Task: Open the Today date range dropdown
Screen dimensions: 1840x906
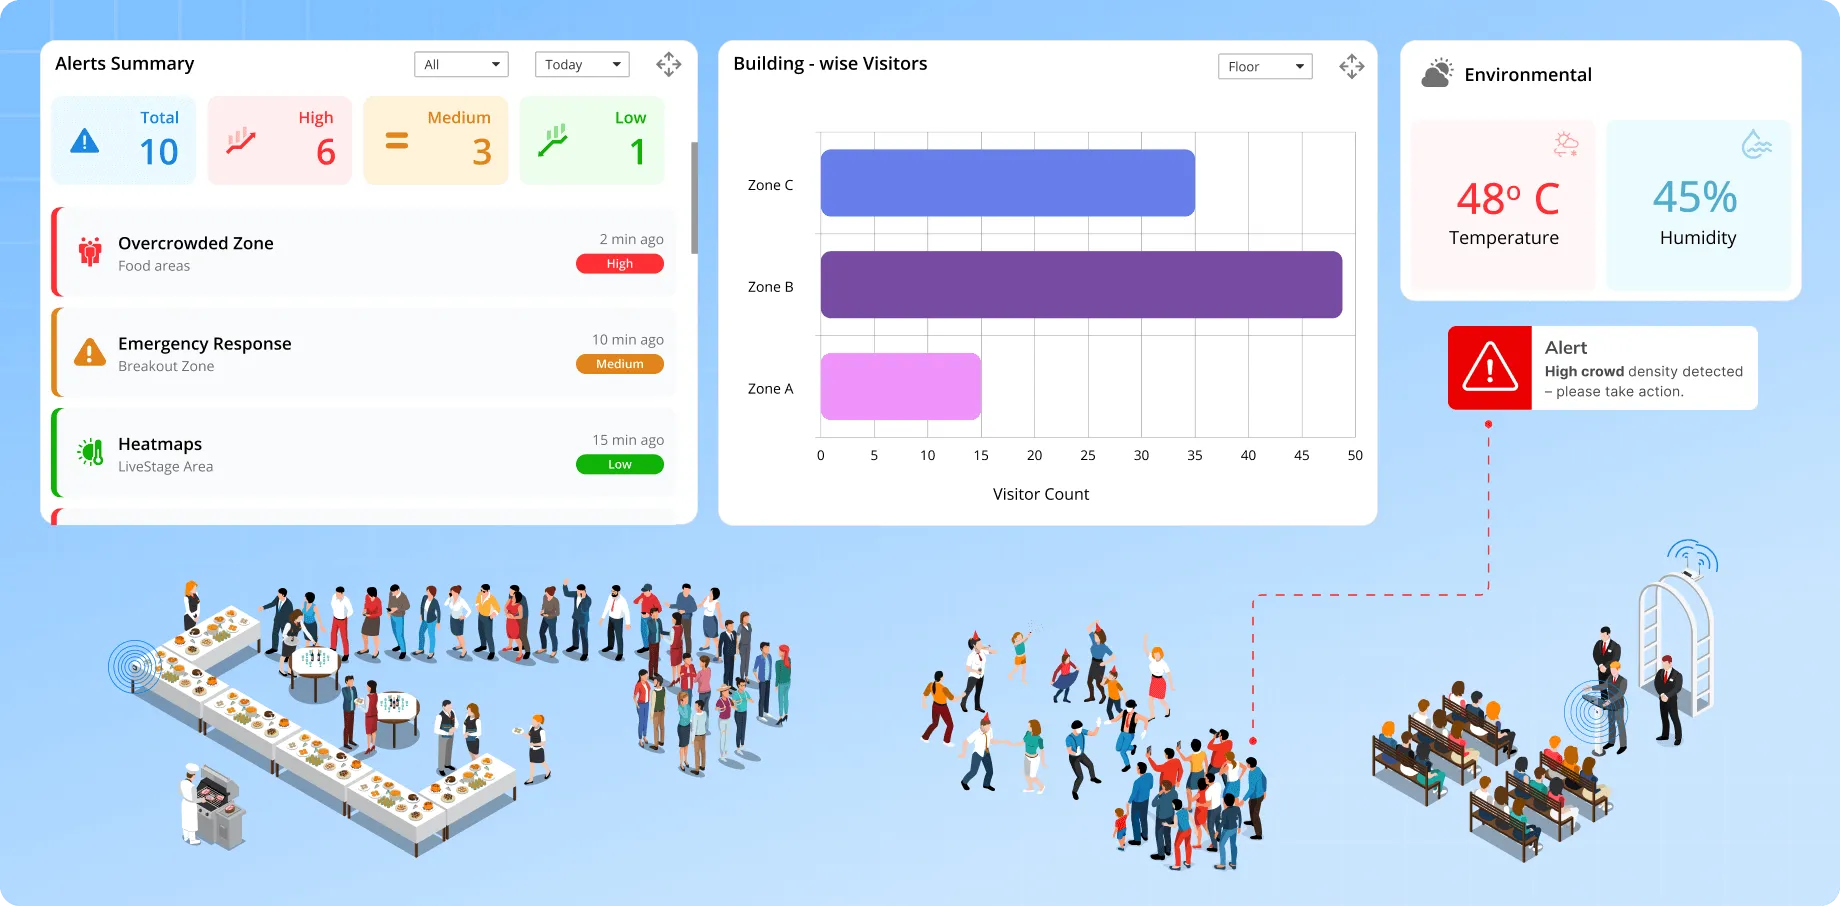Action: coord(582,65)
